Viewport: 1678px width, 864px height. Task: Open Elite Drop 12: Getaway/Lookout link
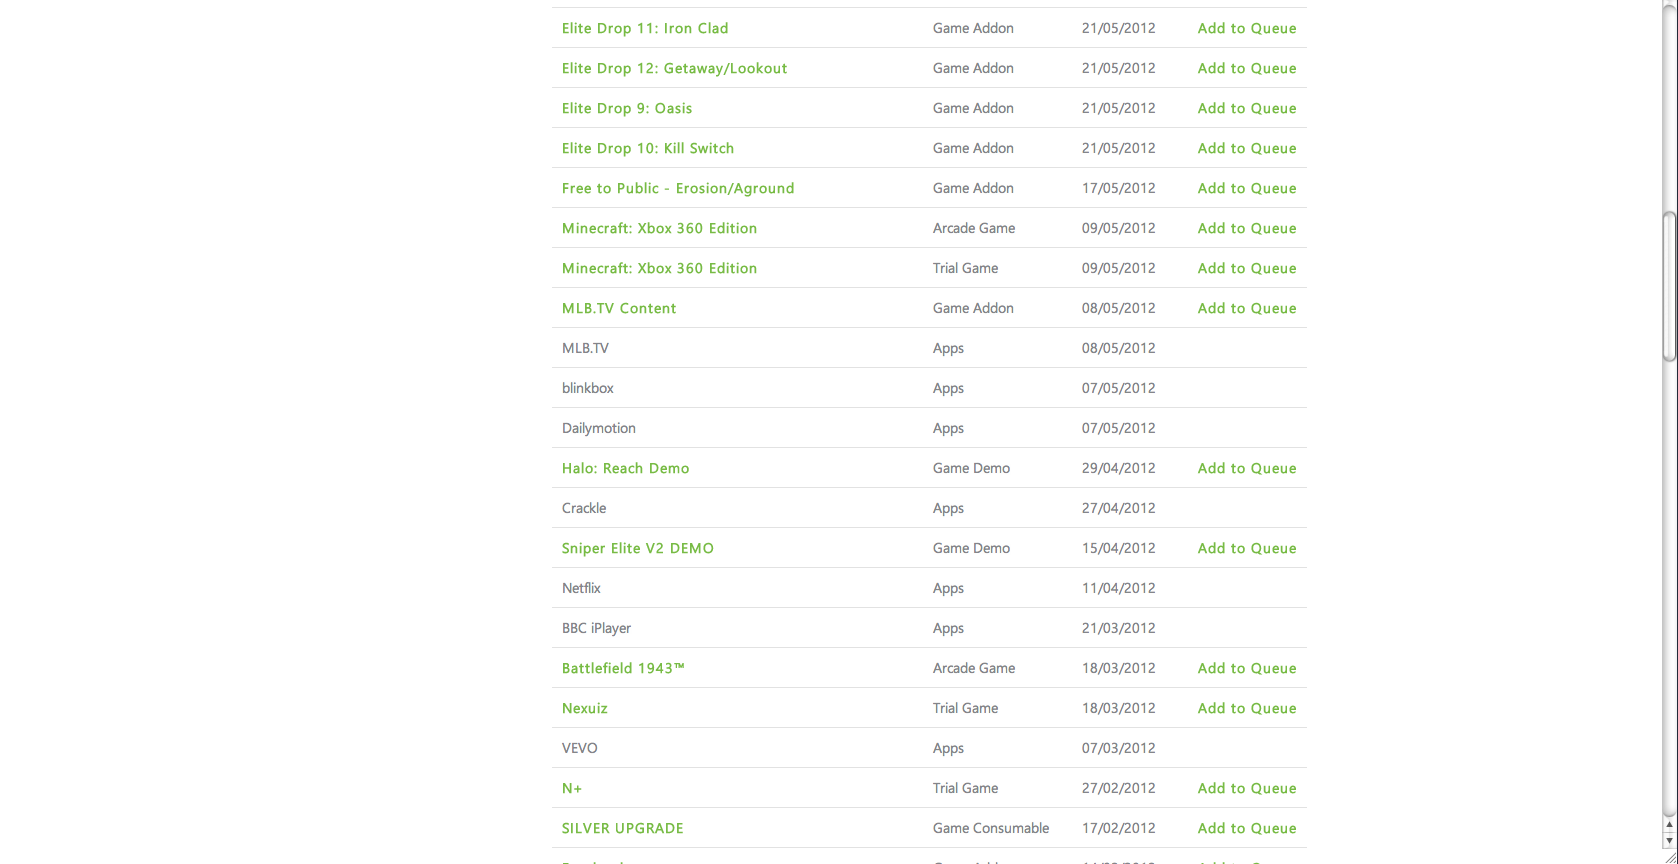coord(674,68)
